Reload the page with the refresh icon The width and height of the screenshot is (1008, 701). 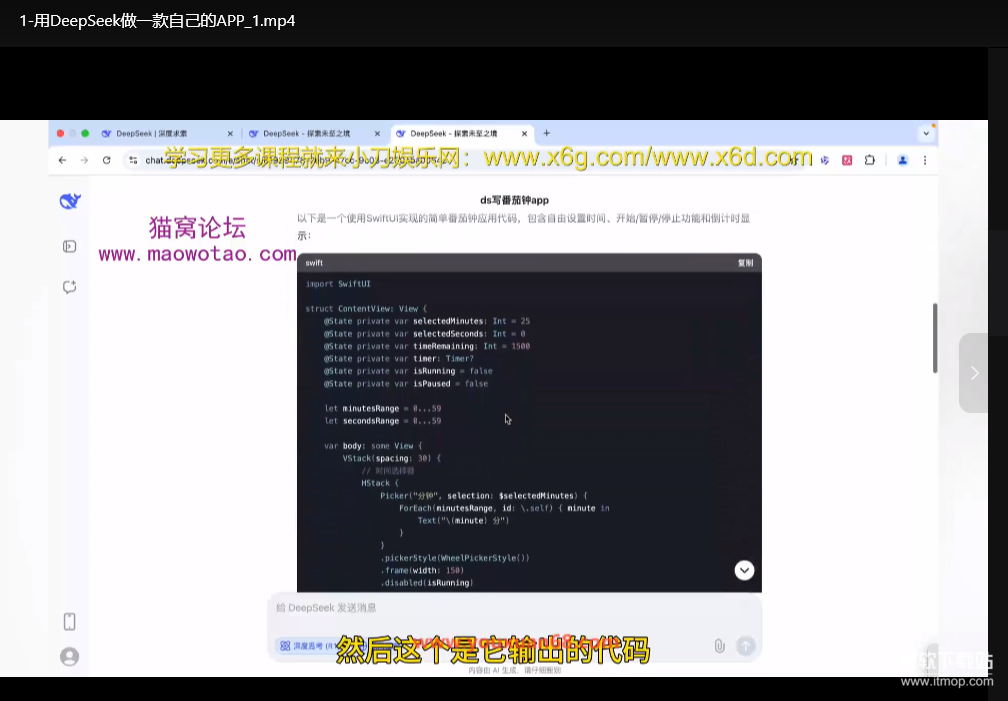(x=107, y=160)
